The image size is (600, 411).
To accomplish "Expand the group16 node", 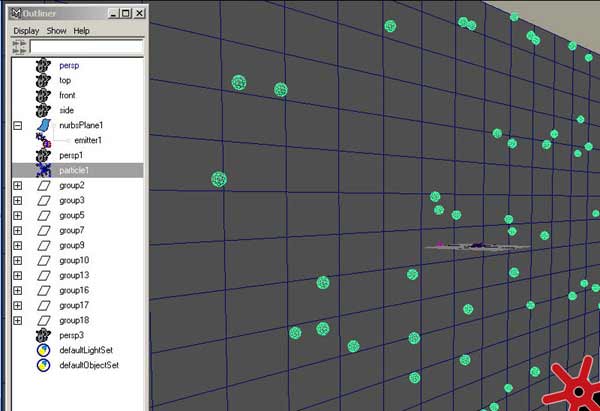I will click(x=18, y=290).
